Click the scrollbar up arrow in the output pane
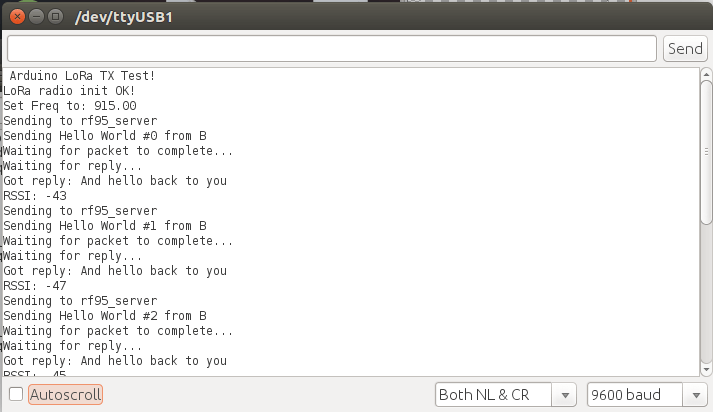This screenshot has width=713, height=412. (x=706, y=74)
